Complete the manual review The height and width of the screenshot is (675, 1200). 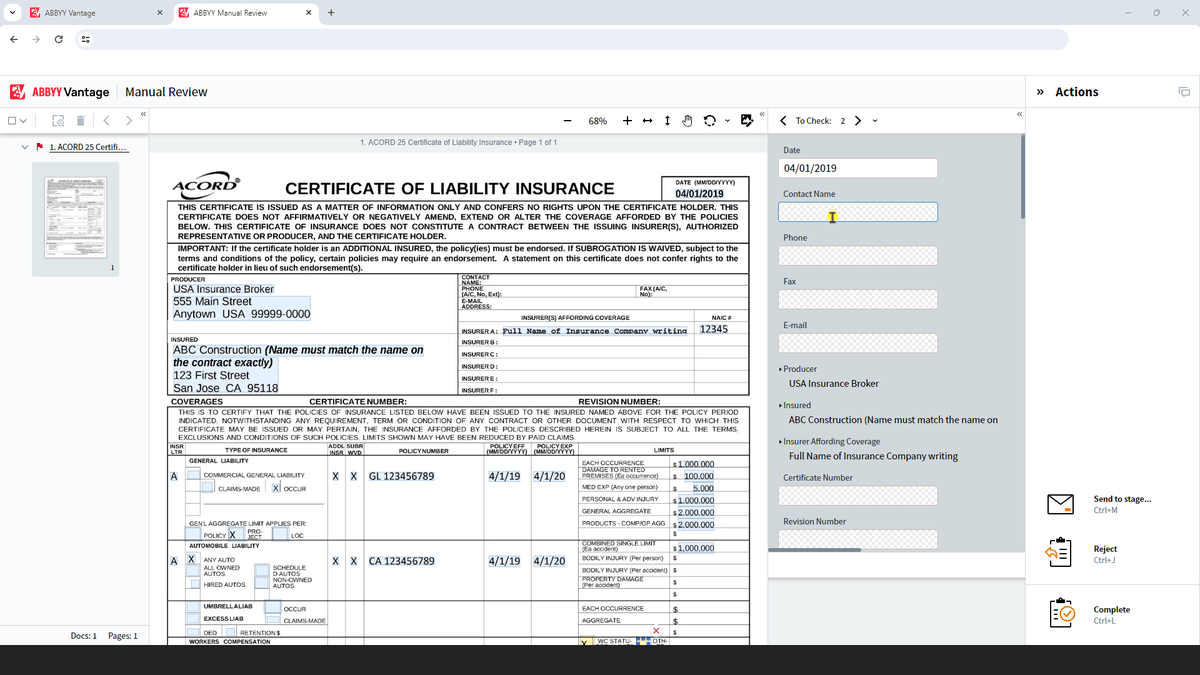(x=1112, y=609)
